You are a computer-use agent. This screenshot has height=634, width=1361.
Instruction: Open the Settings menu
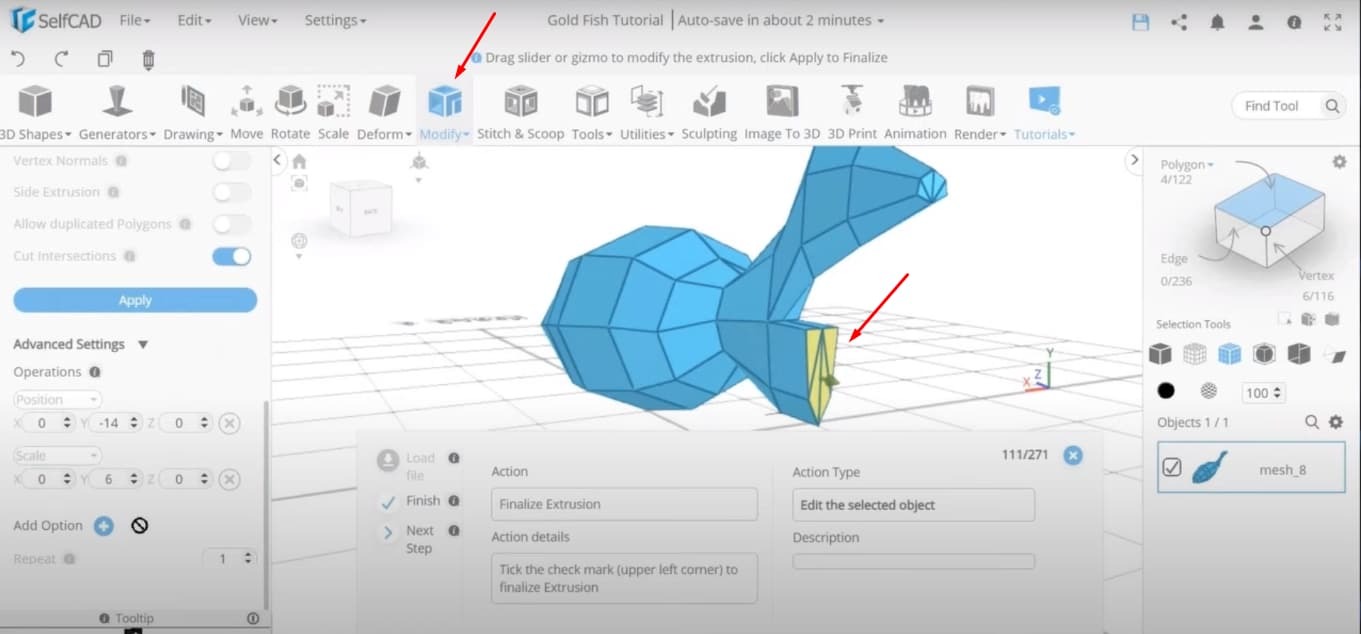point(335,19)
